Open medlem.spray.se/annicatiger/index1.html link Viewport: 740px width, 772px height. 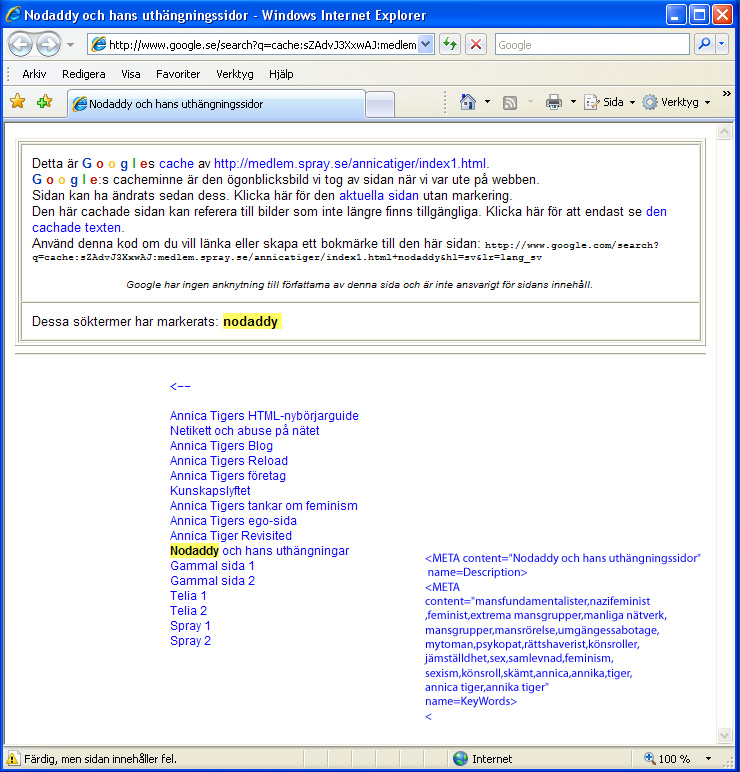(x=350, y=163)
